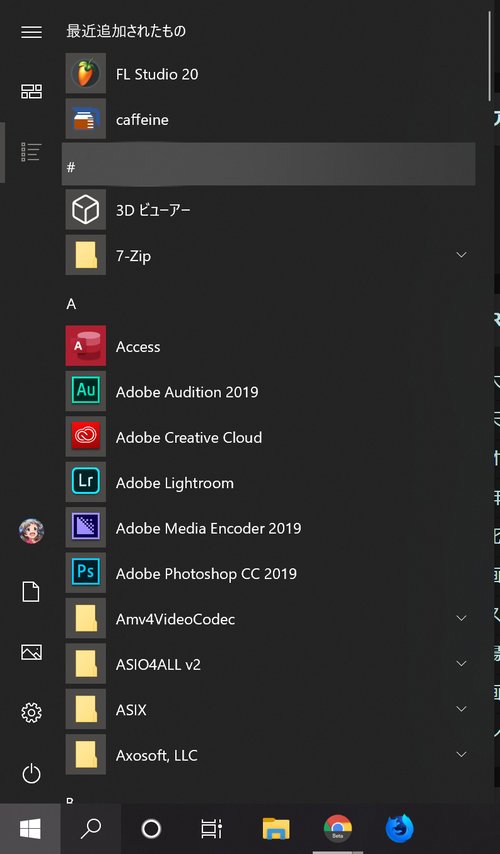Open Chrome Beta on taskbar
This screenshot has width=500, height=854.
[x=338, y=829]
